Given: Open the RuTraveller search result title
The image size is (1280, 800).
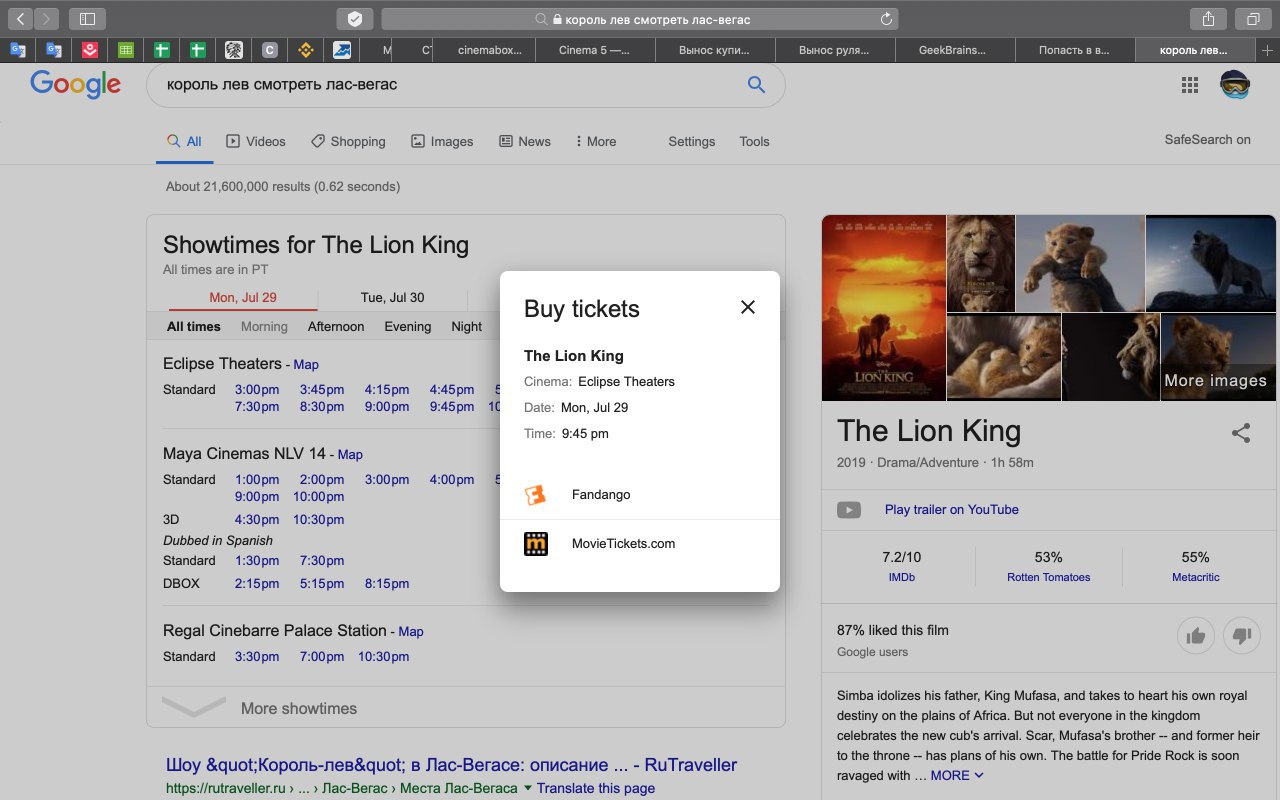Looking at the screenshot, I should click(x=452, y=765).
